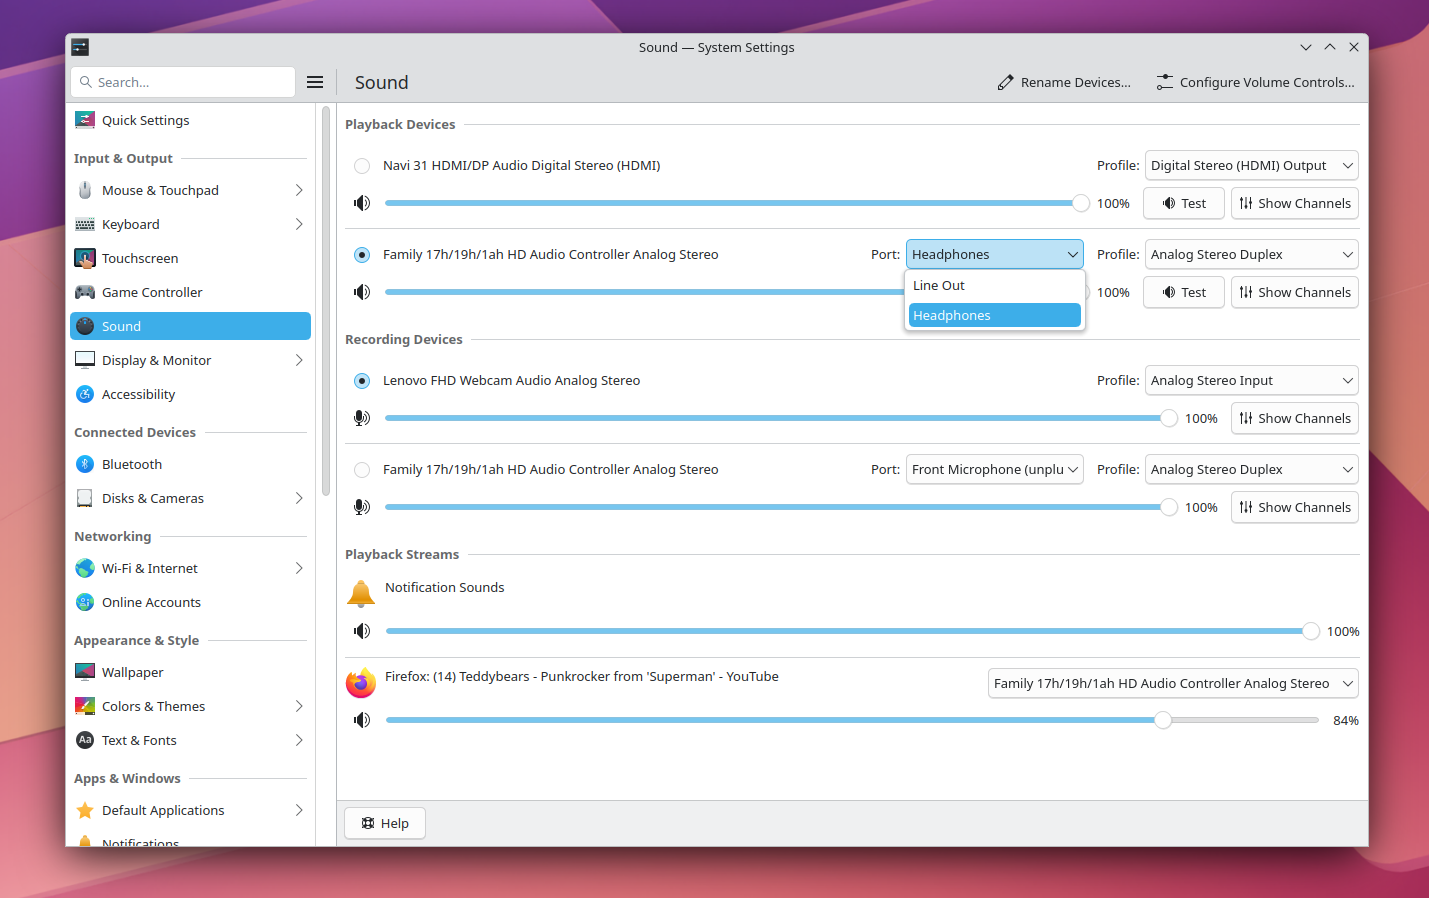
Task: Test the Family 17h analog output
Action: click(x=1184, y=293)
